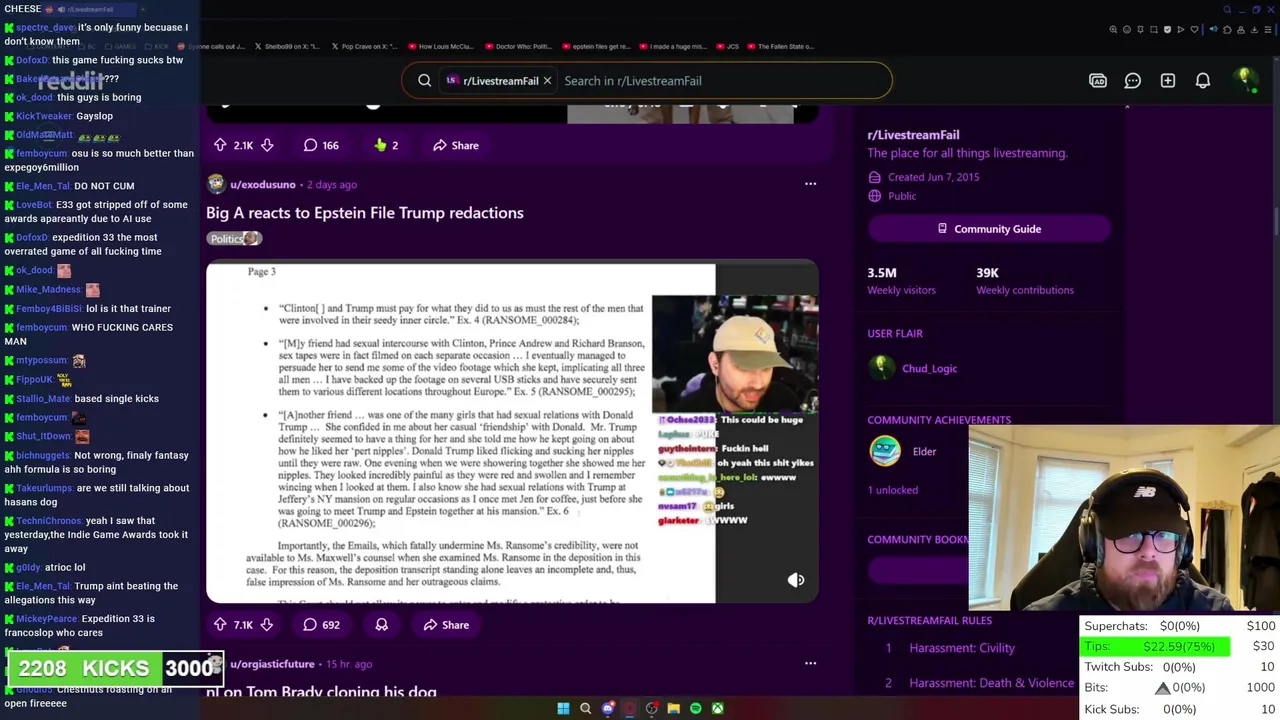Click the Politics flair tag
1280x720 pixels.
[234, 238]
